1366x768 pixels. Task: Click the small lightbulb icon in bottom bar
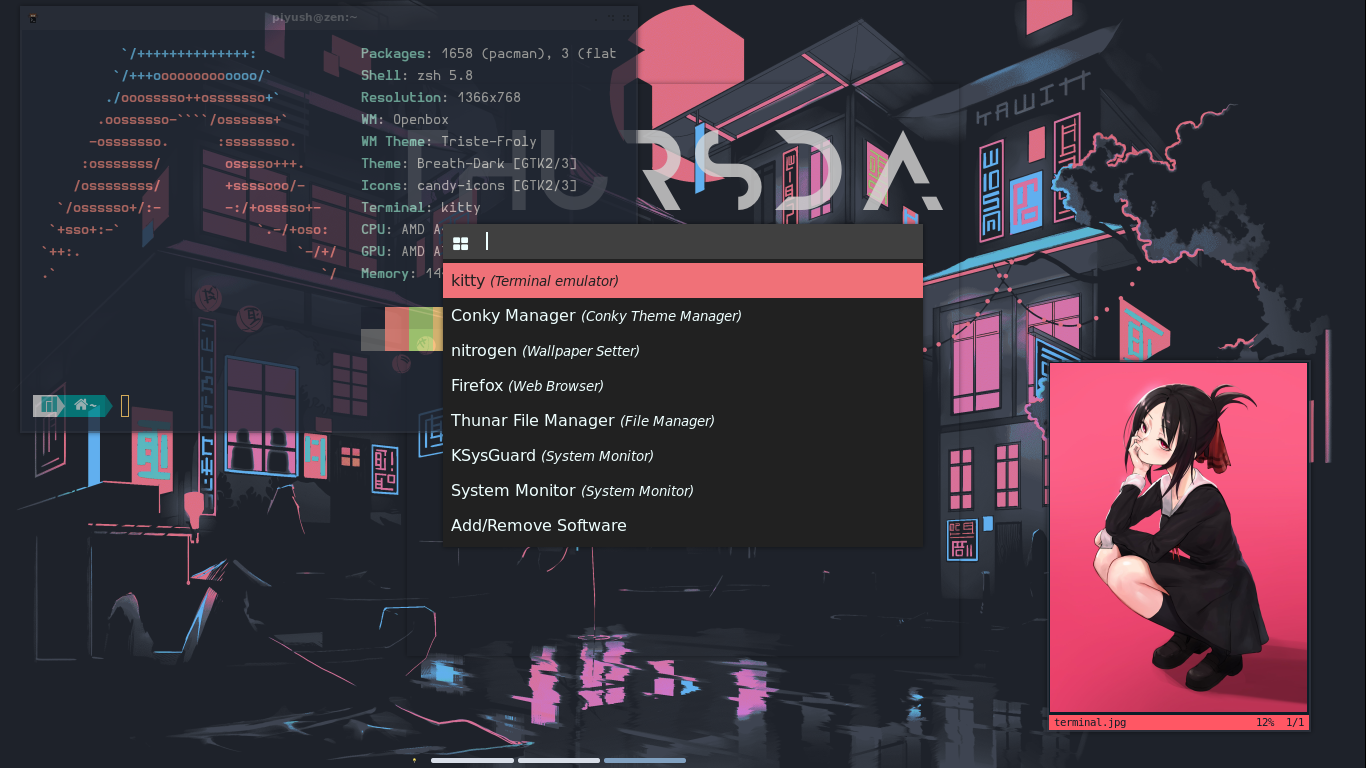click(x=414, y=761)
